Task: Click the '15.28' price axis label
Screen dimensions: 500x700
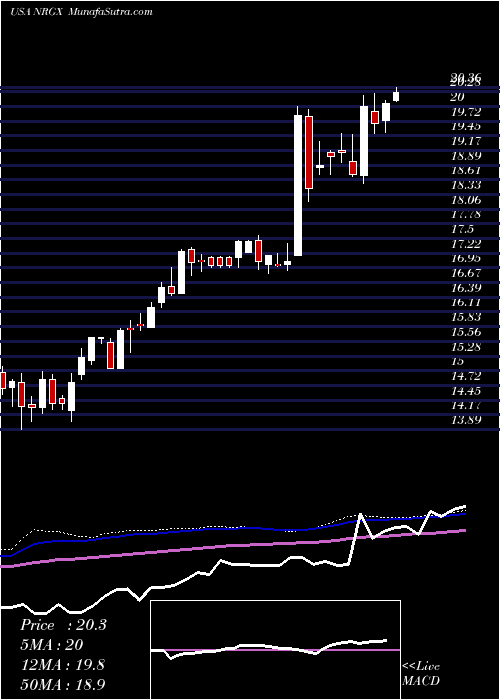Action: (466, 346)
